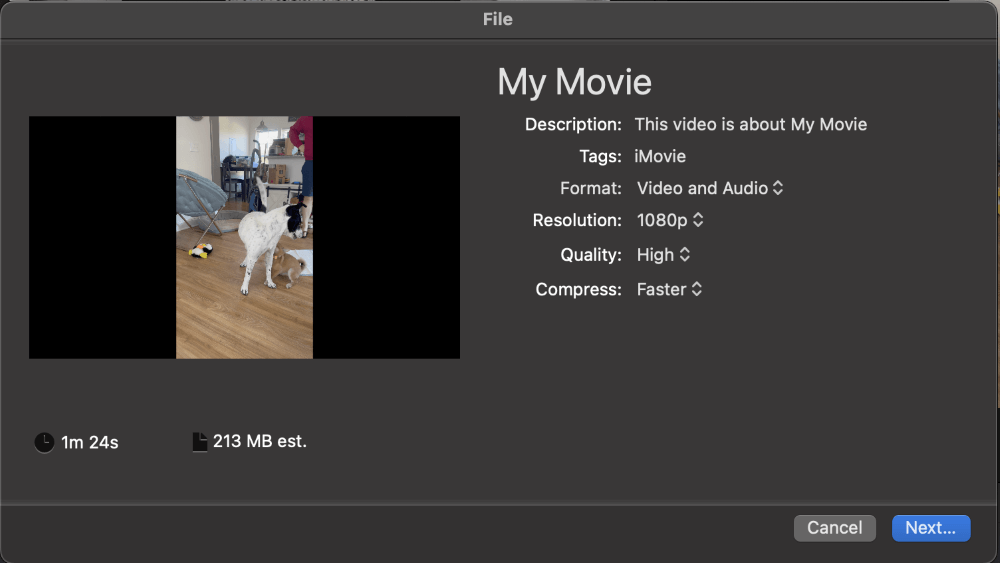Click the Resolution: label
Image resolution: width=1000 pixels, height=563 pixels.
(577, 220)
